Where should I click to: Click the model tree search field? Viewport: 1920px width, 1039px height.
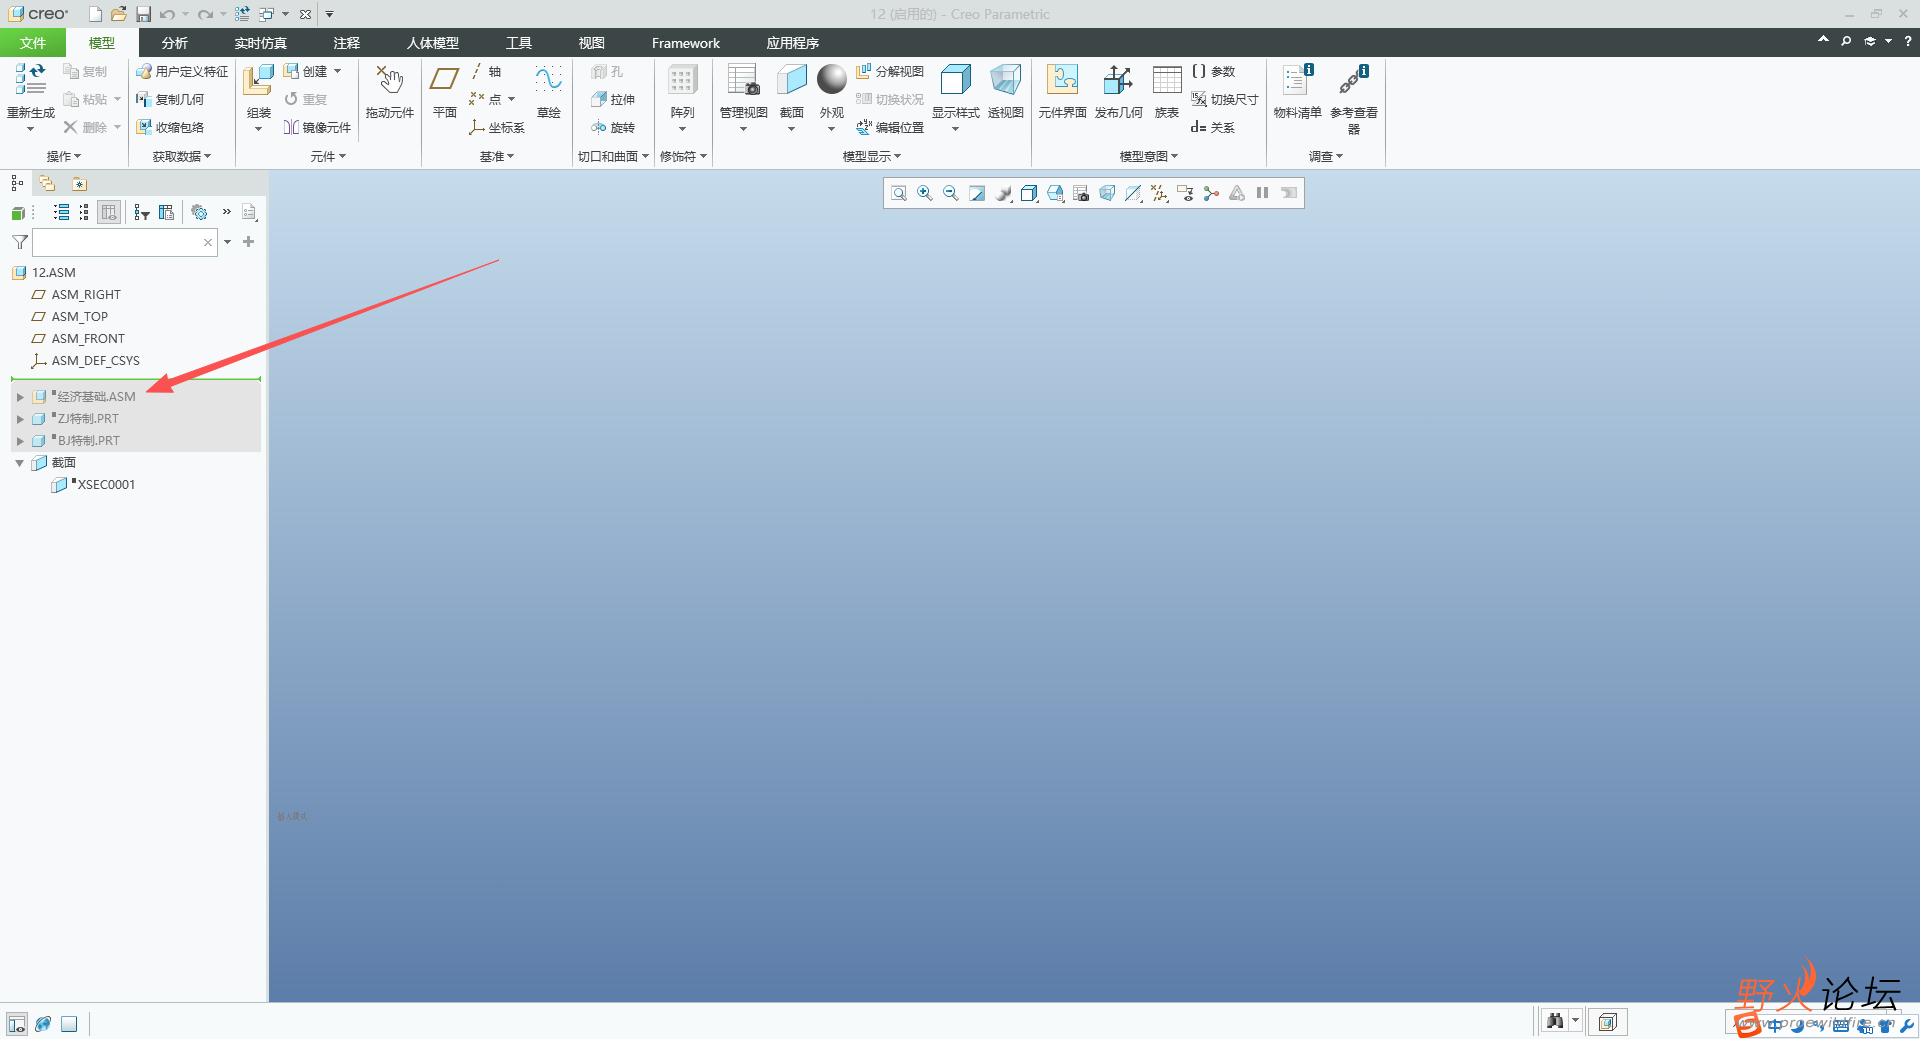pyautogui.click(x=125, y=242)
